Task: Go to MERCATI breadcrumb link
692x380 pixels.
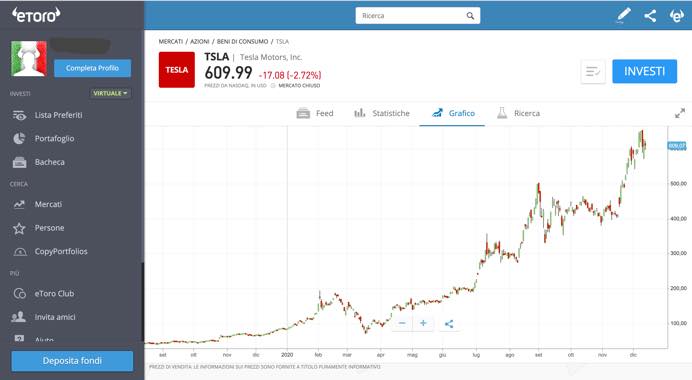Action: (x=171, y=41)
